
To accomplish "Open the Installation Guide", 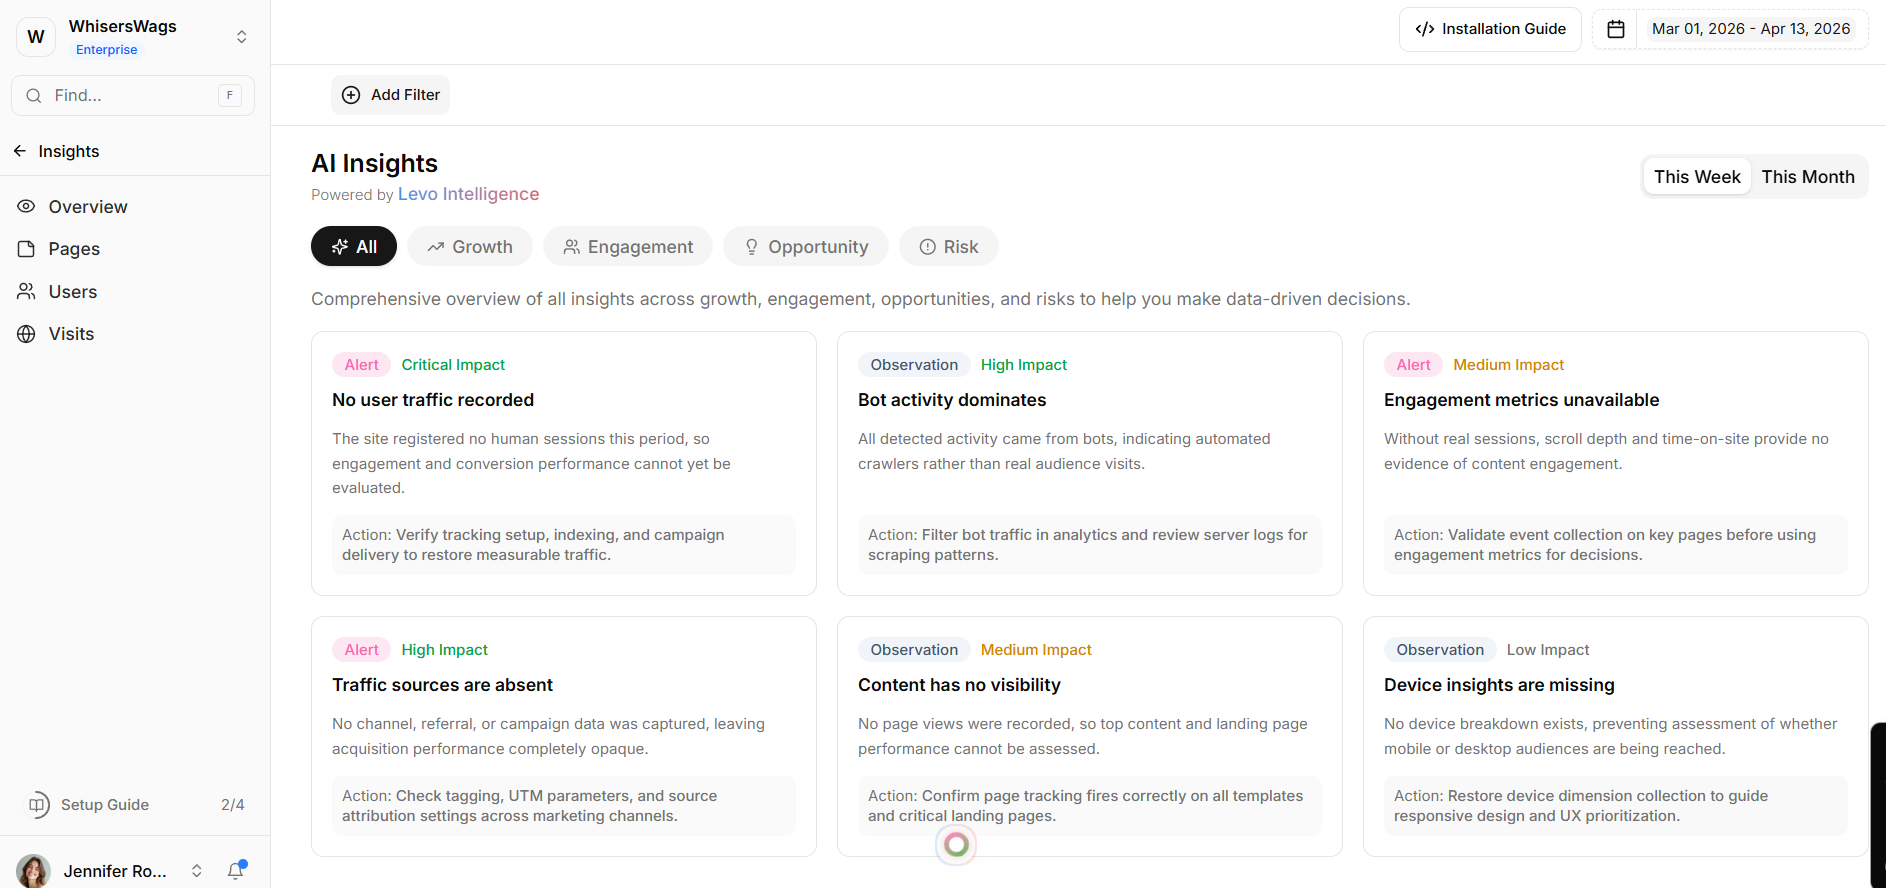I will click(x=1490, y=29).
